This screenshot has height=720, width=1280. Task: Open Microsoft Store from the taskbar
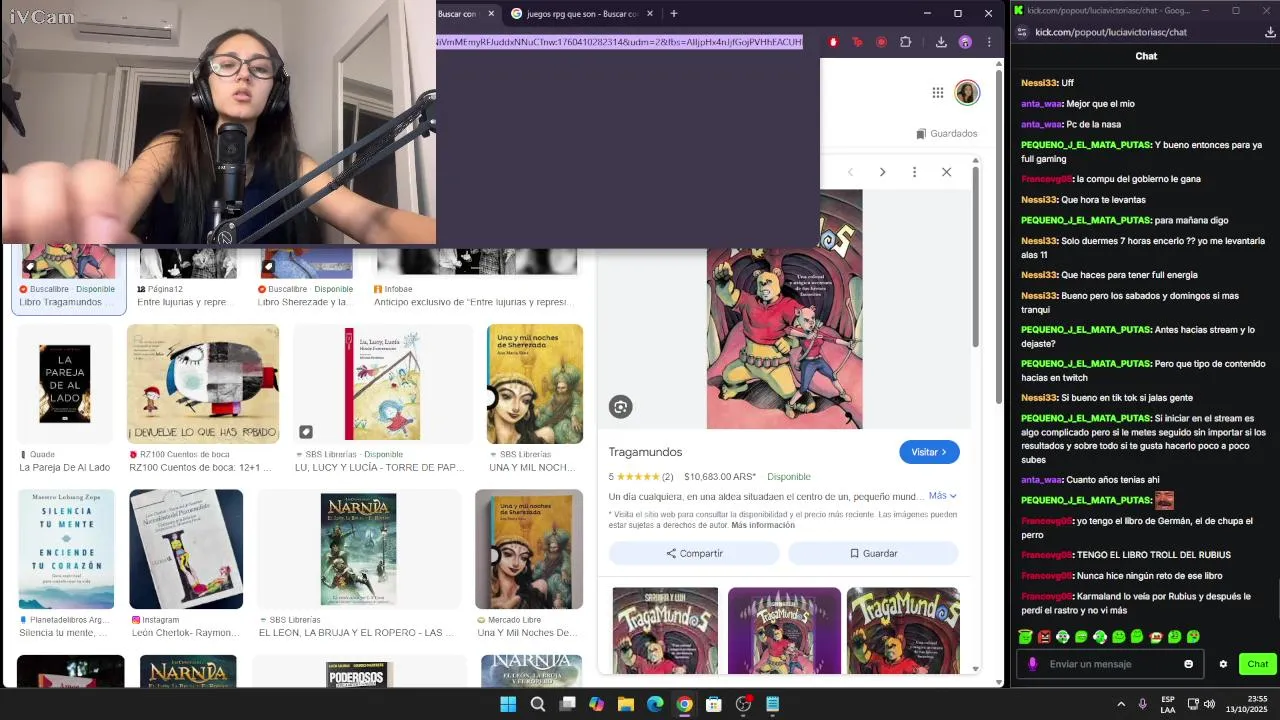[714, 704]
